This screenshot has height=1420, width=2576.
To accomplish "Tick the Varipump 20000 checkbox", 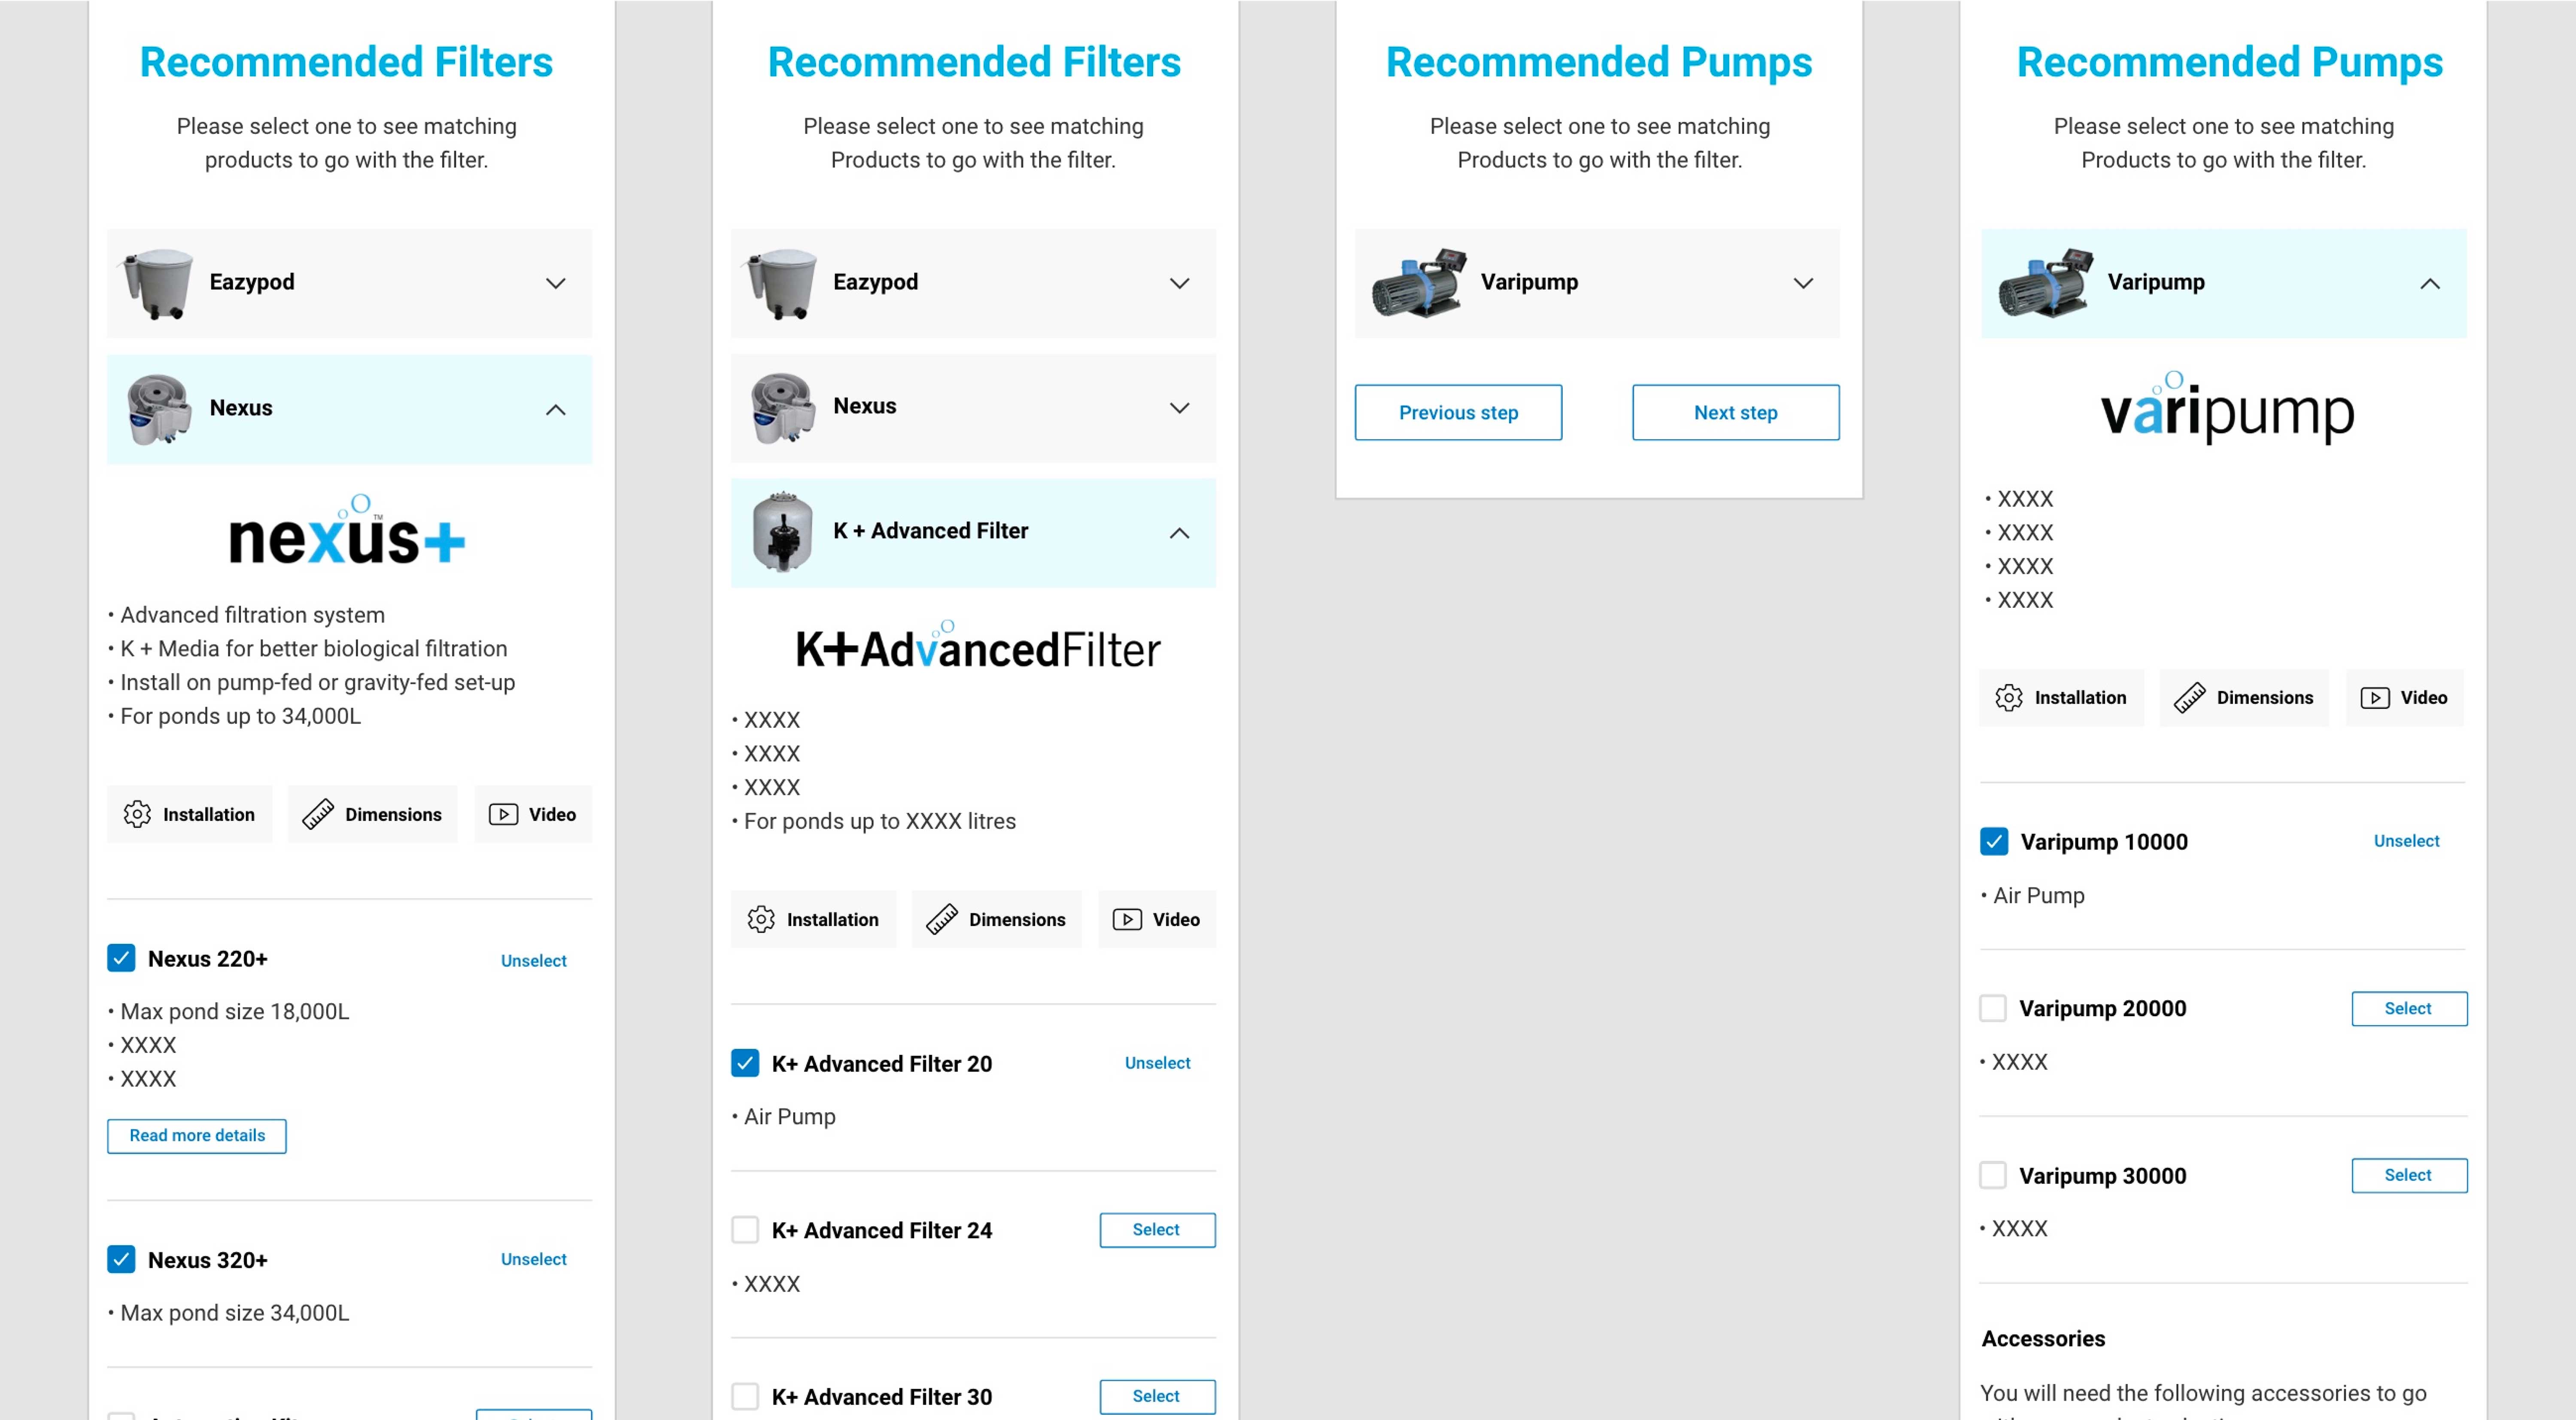I will [x=1993, y=1007].
